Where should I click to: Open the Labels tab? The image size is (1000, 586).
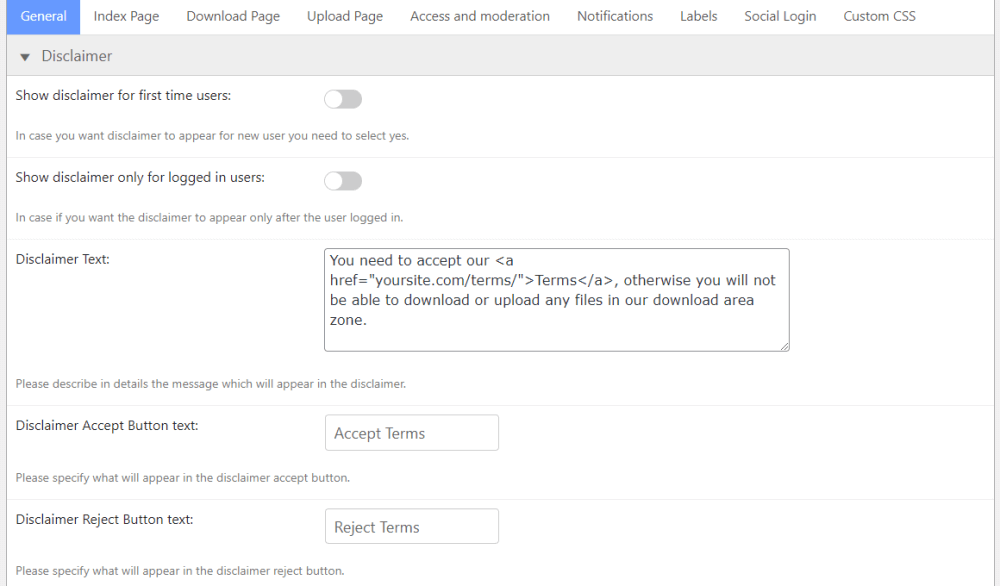(698, 16)
